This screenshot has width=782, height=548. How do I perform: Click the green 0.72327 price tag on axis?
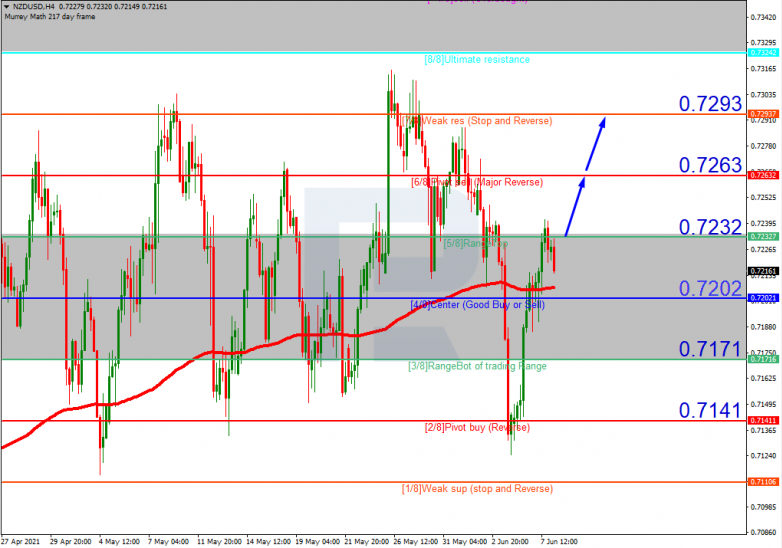[763, 236]
